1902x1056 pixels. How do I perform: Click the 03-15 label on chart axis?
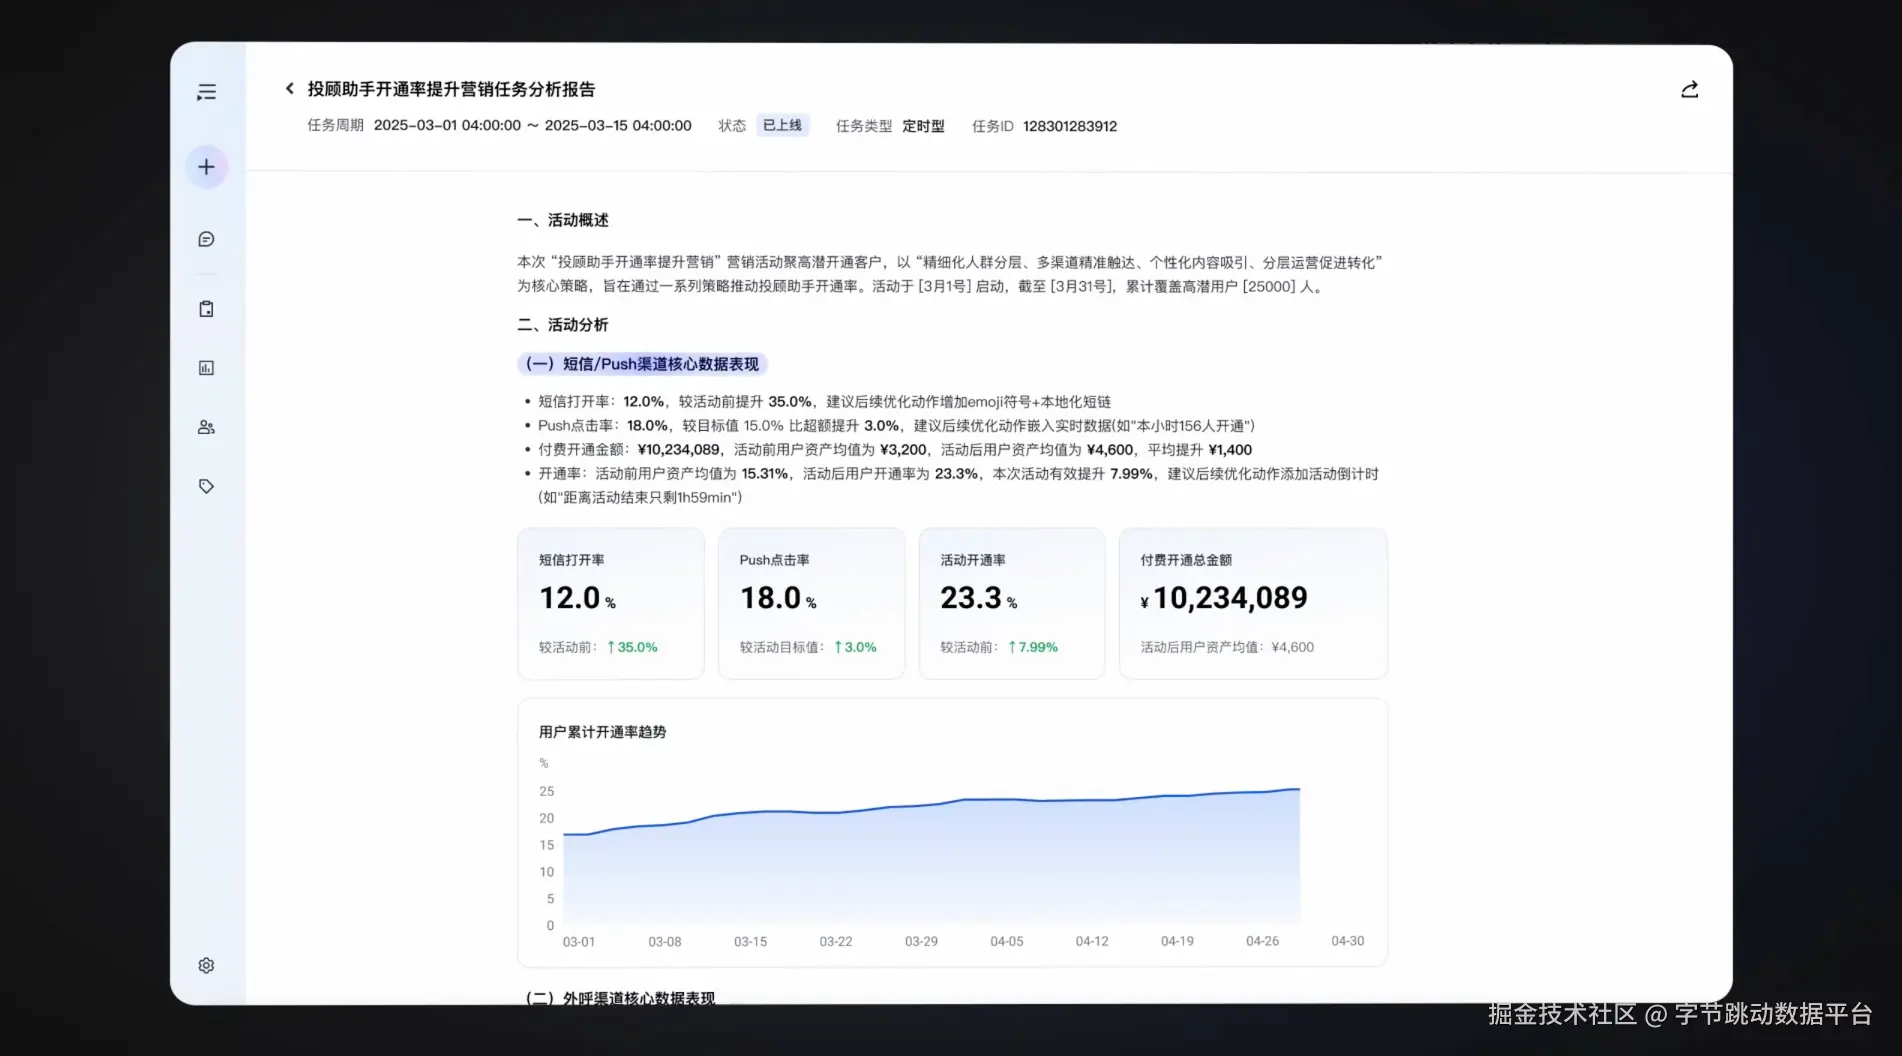point(750,941)
